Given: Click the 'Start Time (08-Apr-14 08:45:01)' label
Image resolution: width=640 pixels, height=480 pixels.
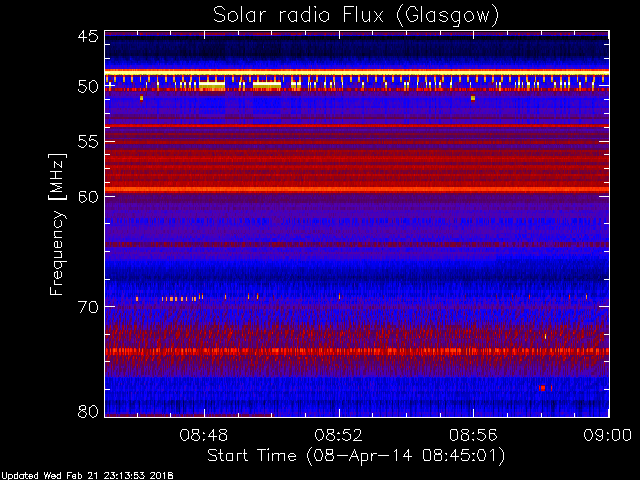Looking at the screenshot, I should [x=356, y=456].
